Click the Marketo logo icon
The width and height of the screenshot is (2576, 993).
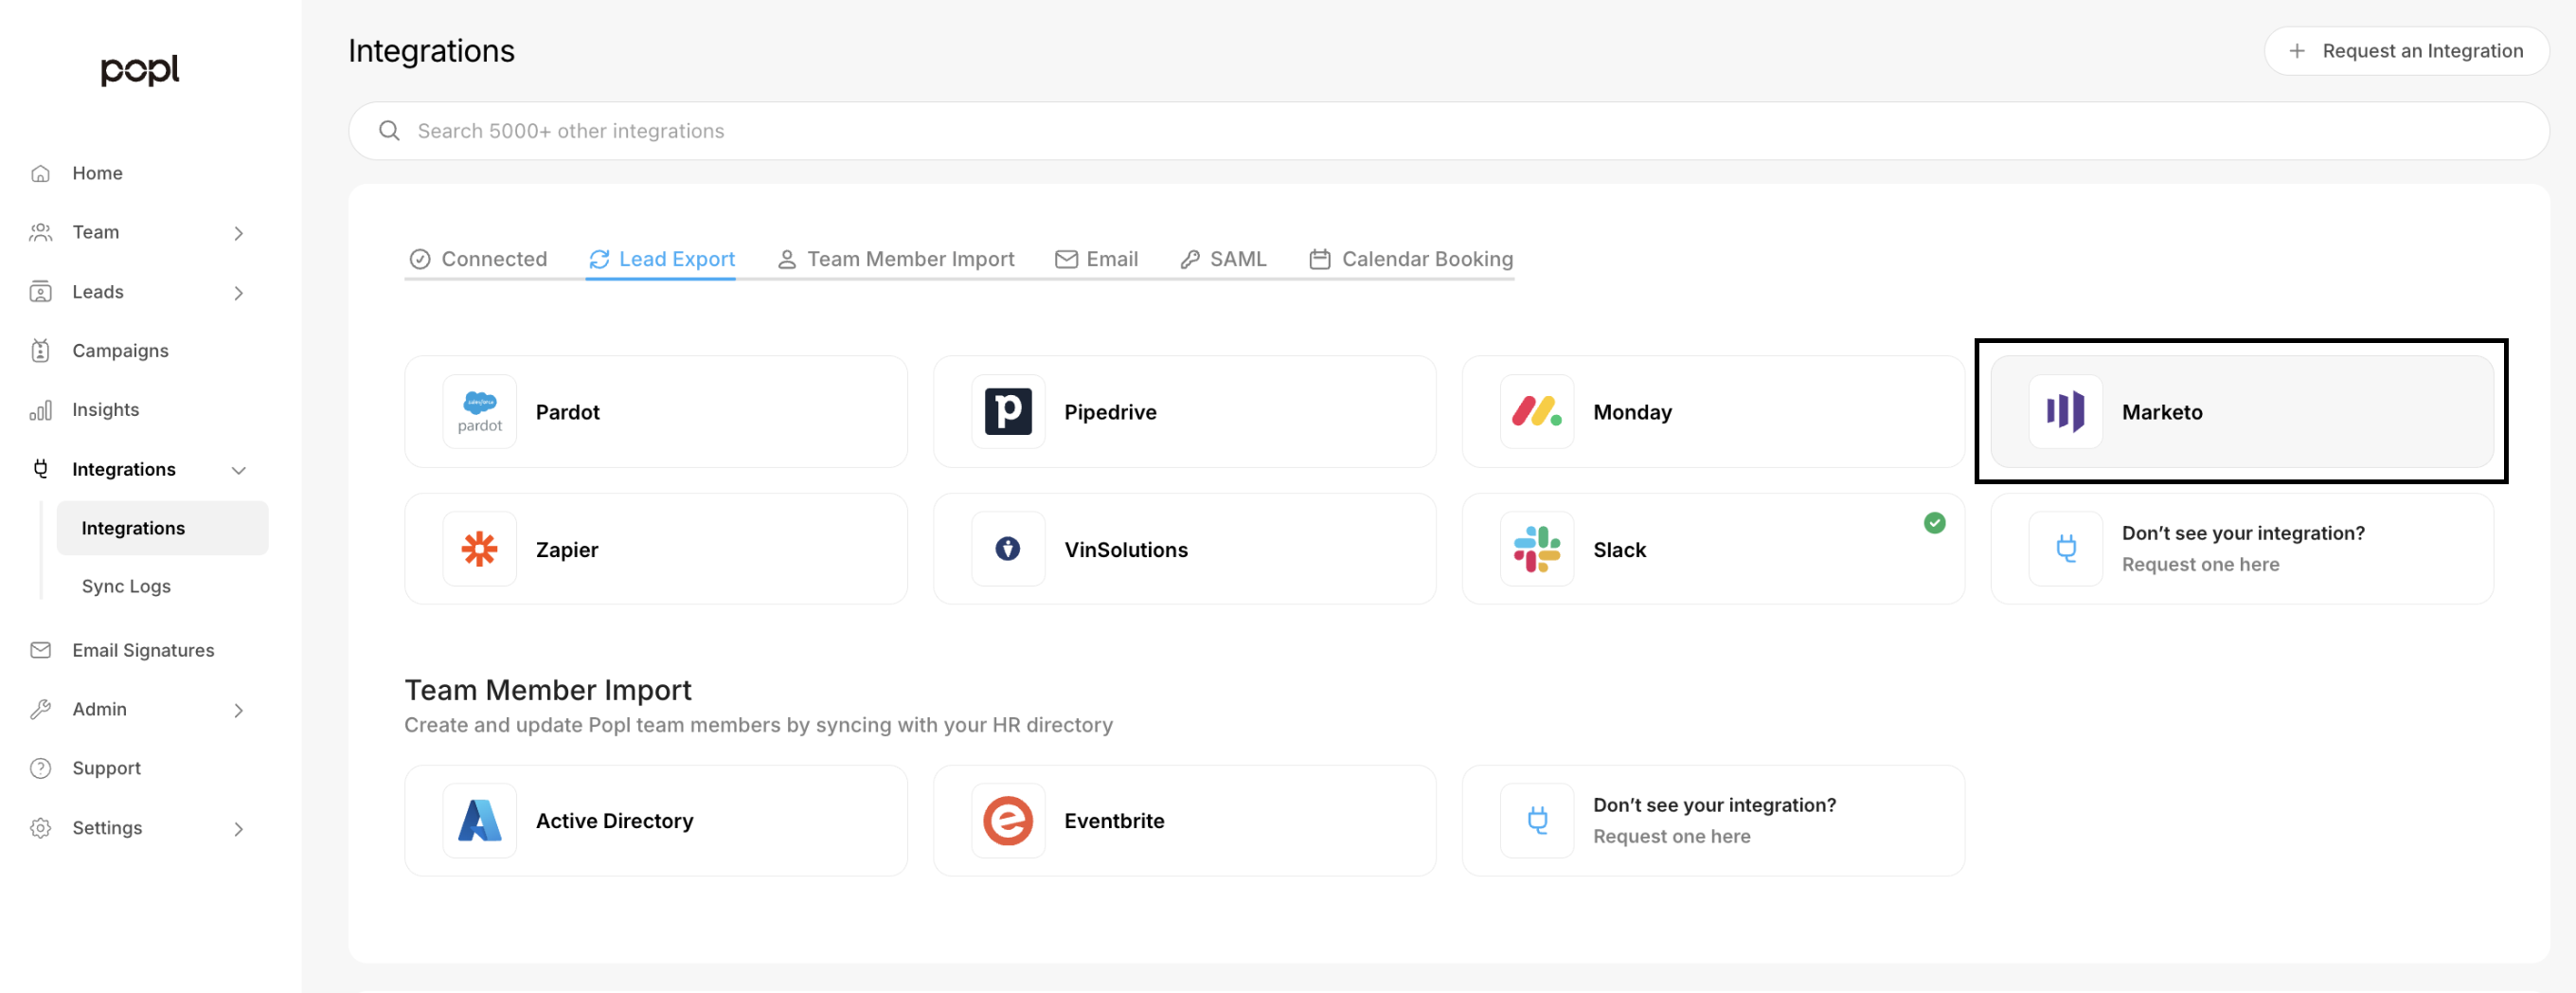(2065, 412)
